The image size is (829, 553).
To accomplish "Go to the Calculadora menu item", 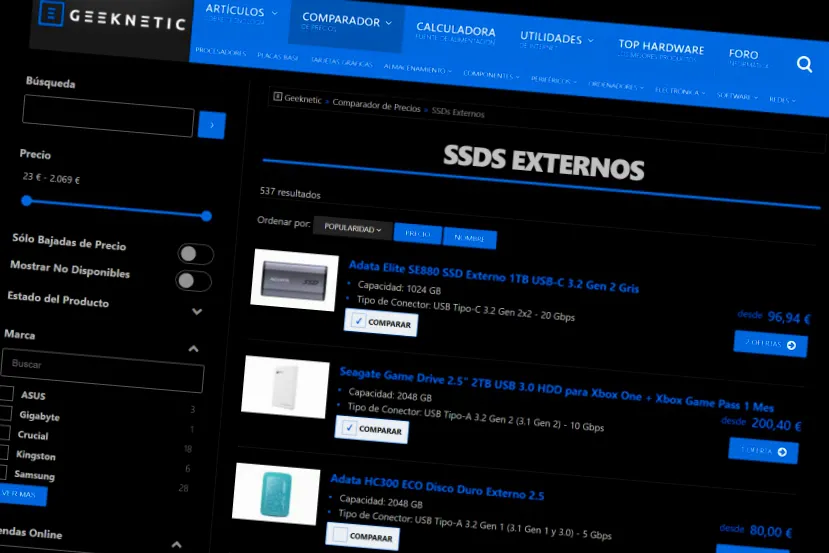I will pos(455,32).
